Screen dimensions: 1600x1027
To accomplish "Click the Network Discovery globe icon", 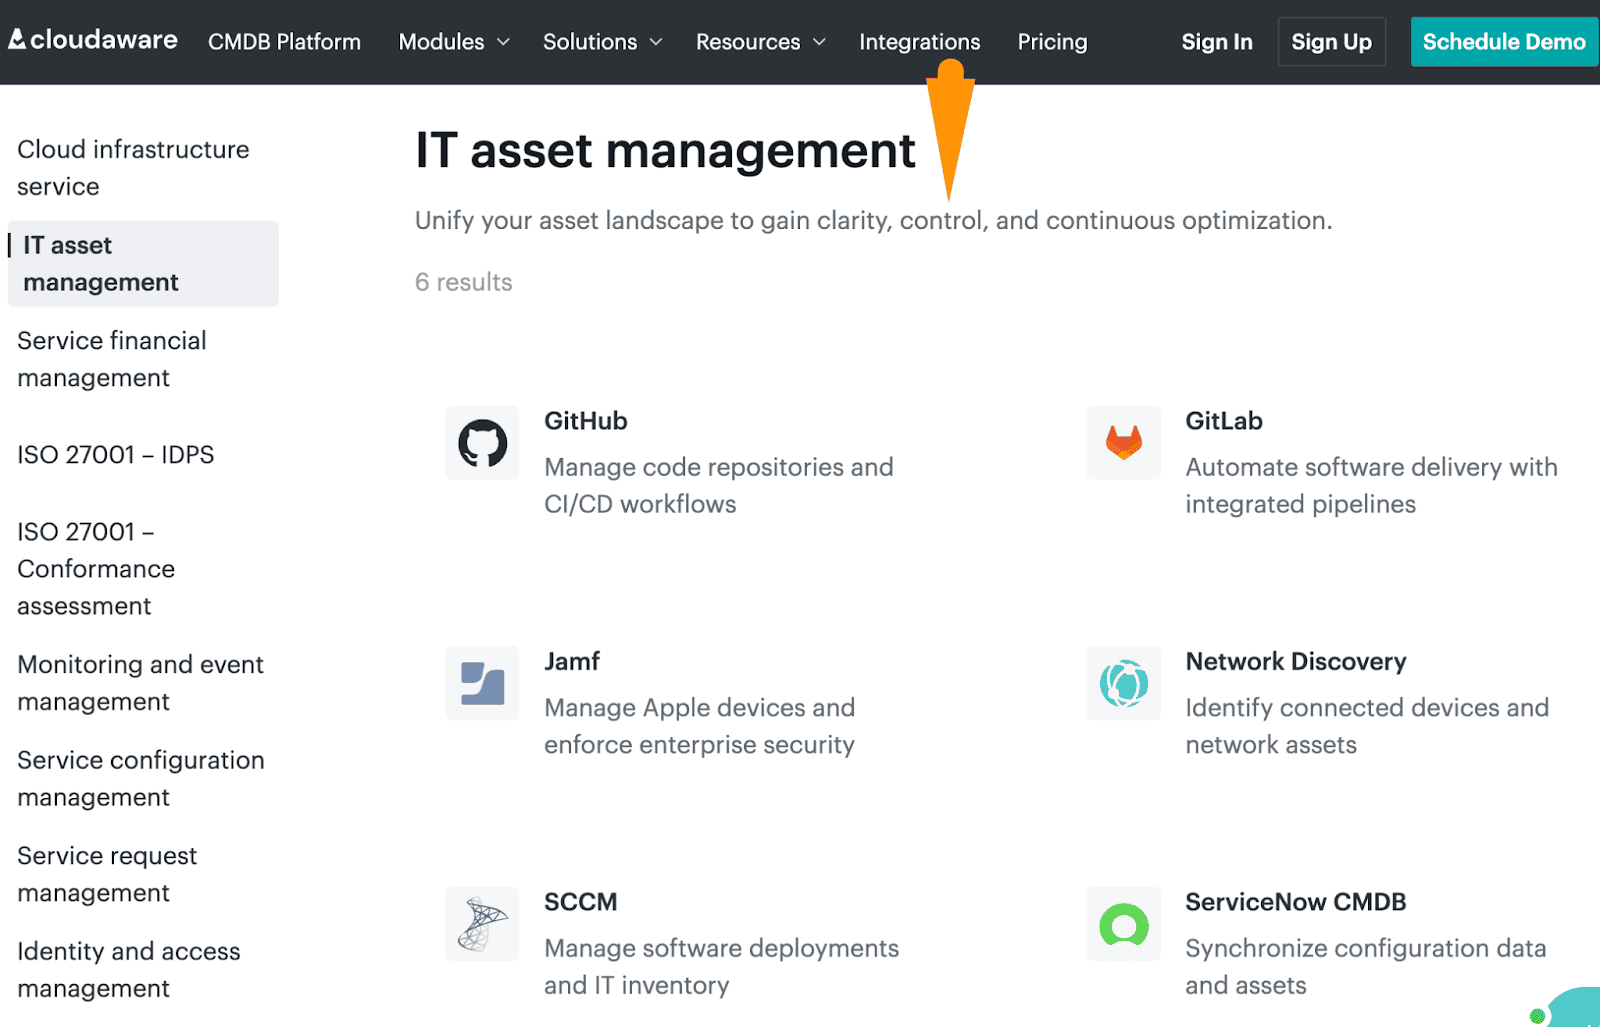I will tap(1123, 684).
